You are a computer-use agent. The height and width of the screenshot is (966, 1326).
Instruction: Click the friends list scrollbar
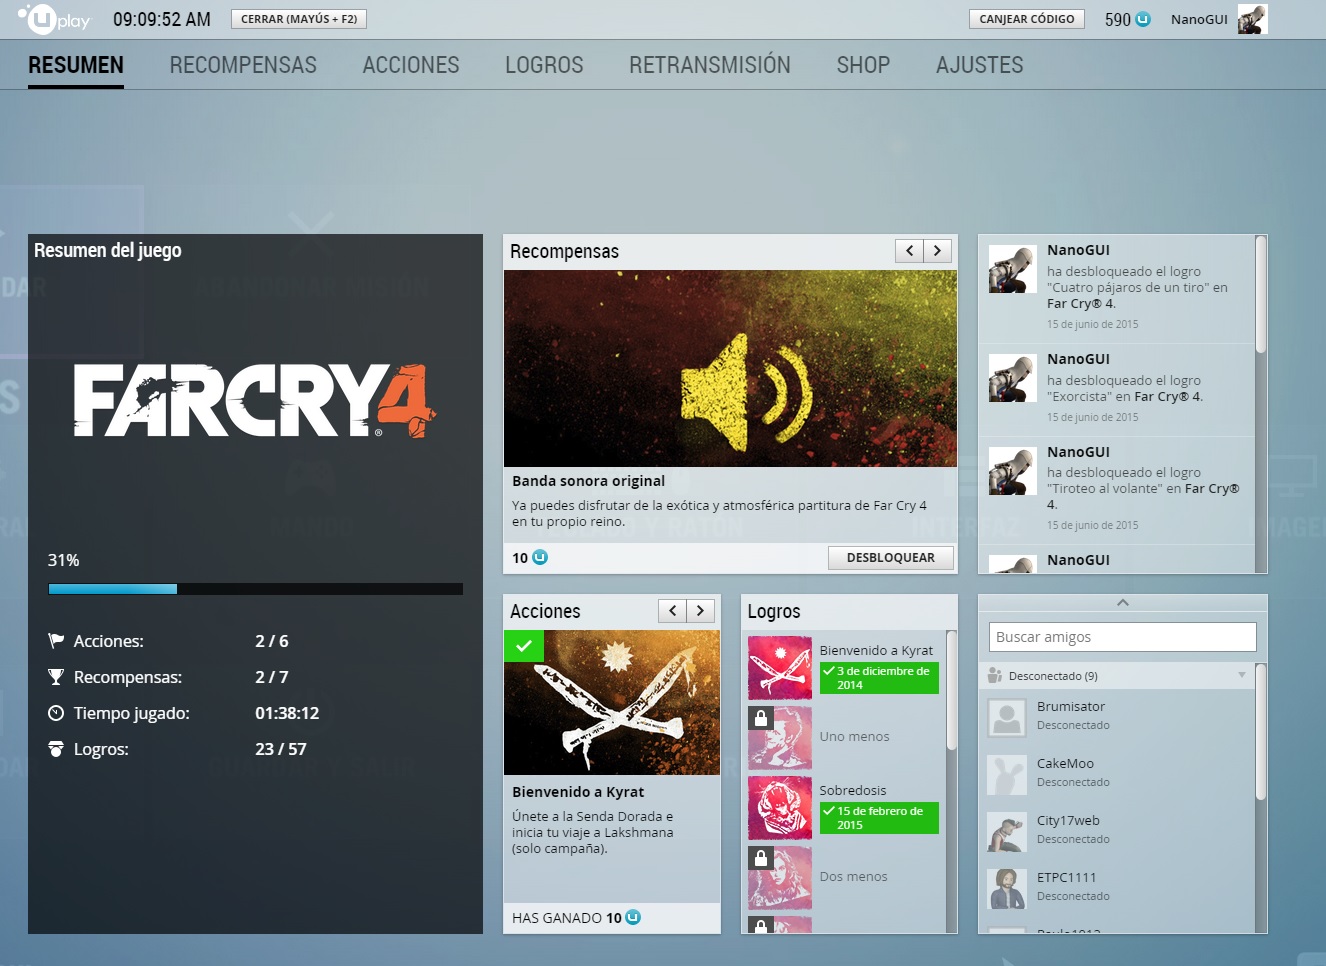(1261, 731)
